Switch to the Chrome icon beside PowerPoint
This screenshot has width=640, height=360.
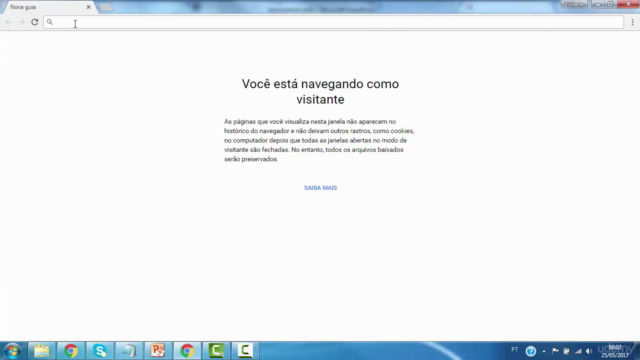(187, 351)
